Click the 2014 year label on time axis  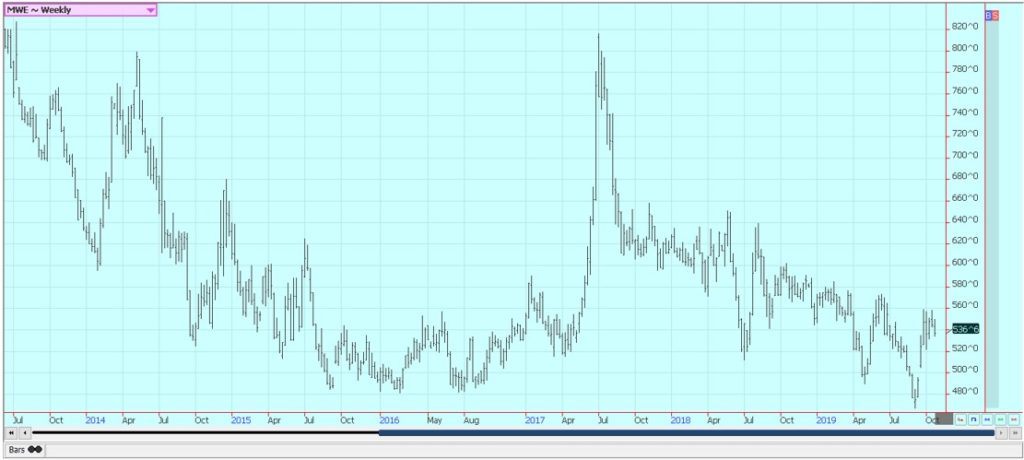[x=95, y=419]
